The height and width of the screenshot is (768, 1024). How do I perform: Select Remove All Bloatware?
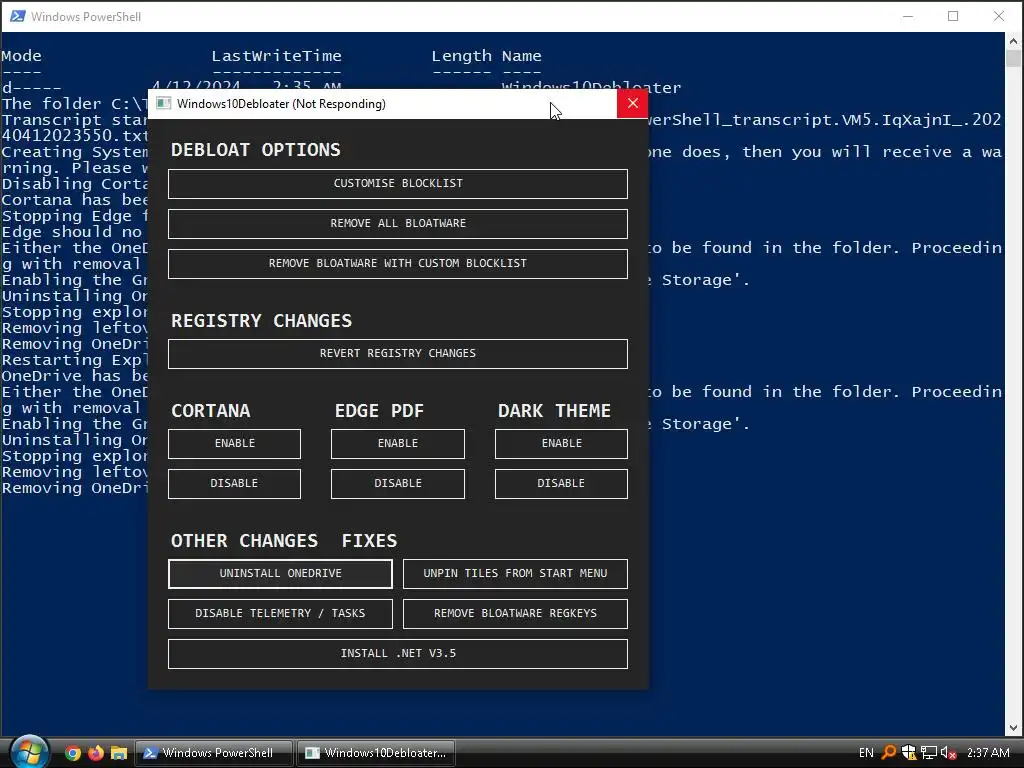398,223
